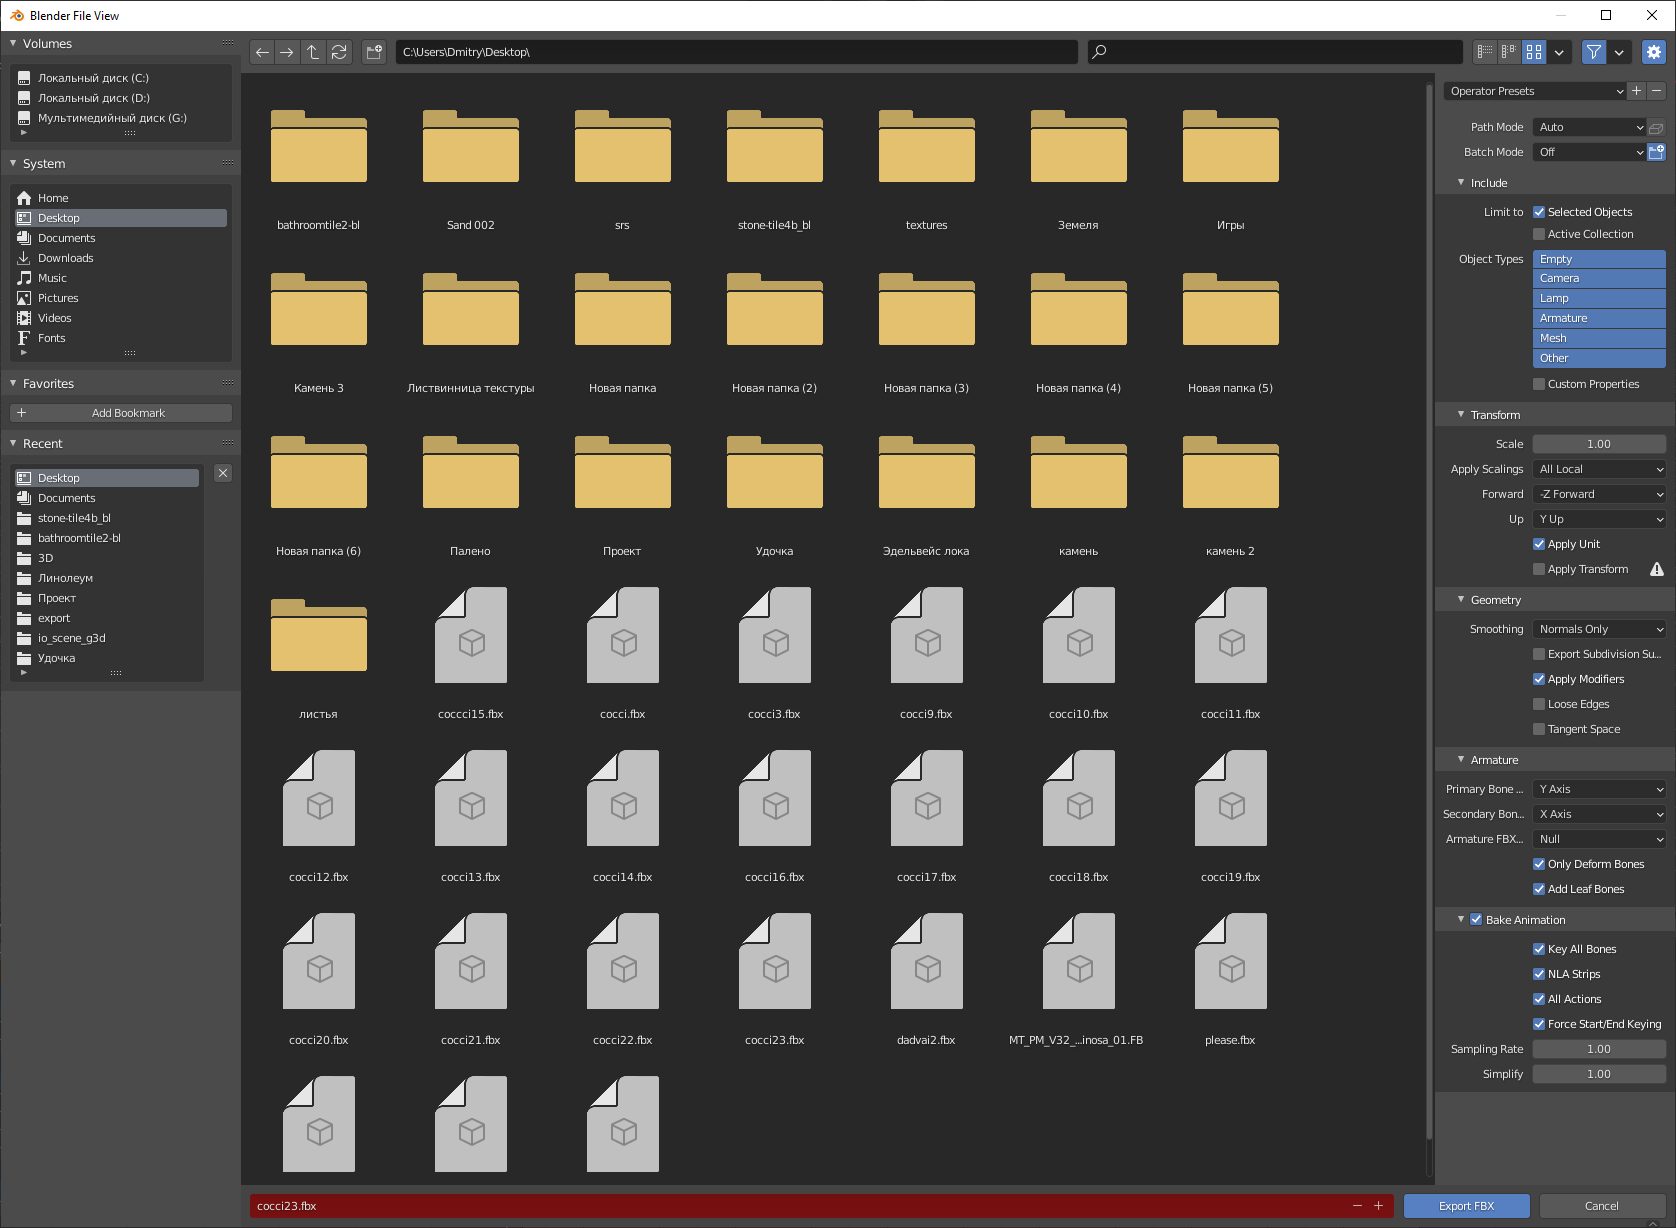This screenshot has height=1228, width=1676.
Task: Add a new operator preset
Action: click(1637, 91)
